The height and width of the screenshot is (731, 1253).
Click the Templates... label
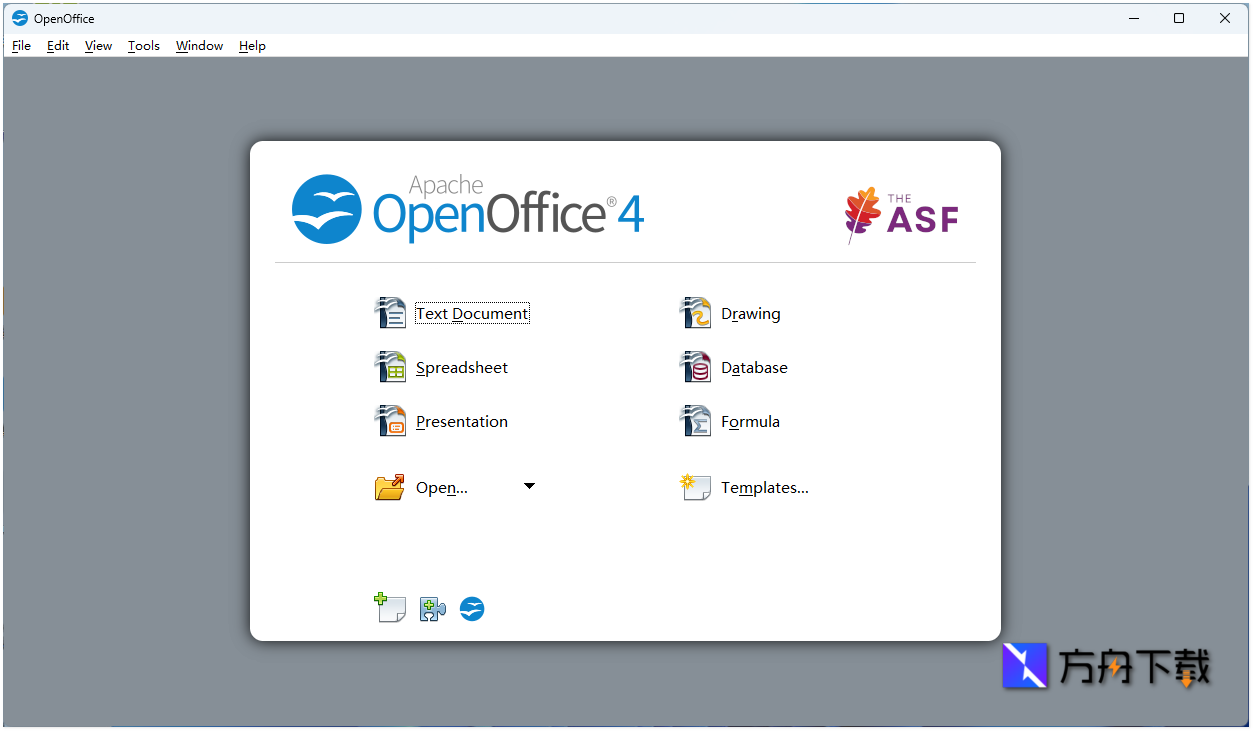click(x=765, y=488)
